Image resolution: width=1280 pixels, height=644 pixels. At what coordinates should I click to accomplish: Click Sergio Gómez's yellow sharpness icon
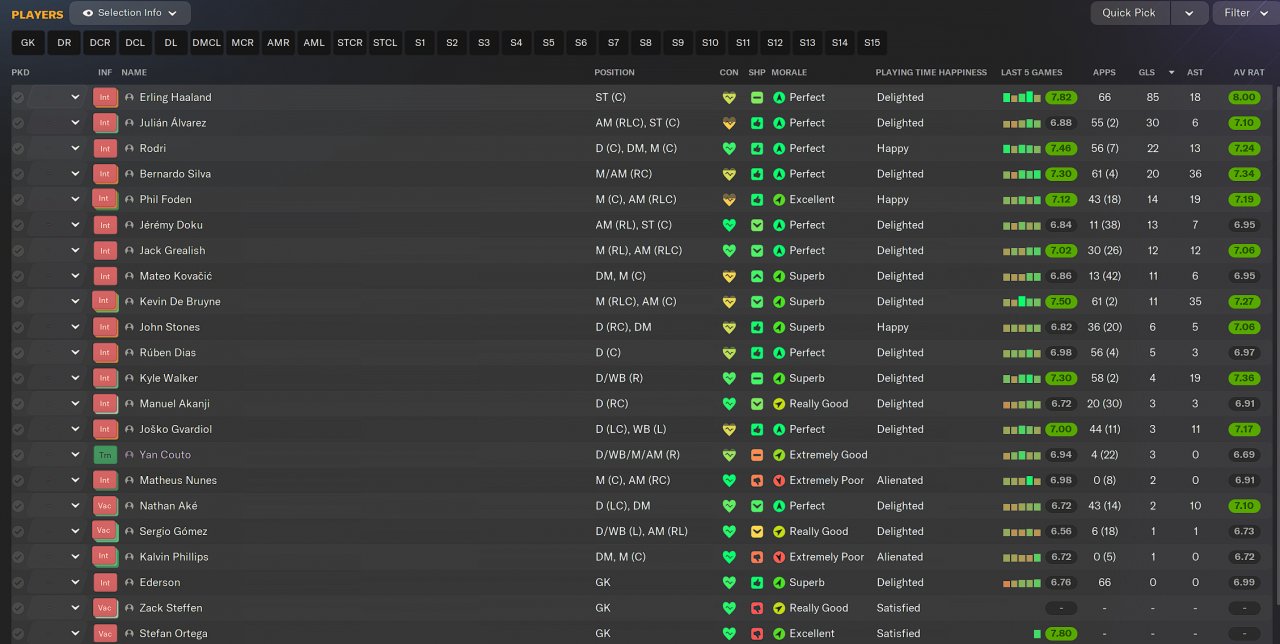point(757,532)
